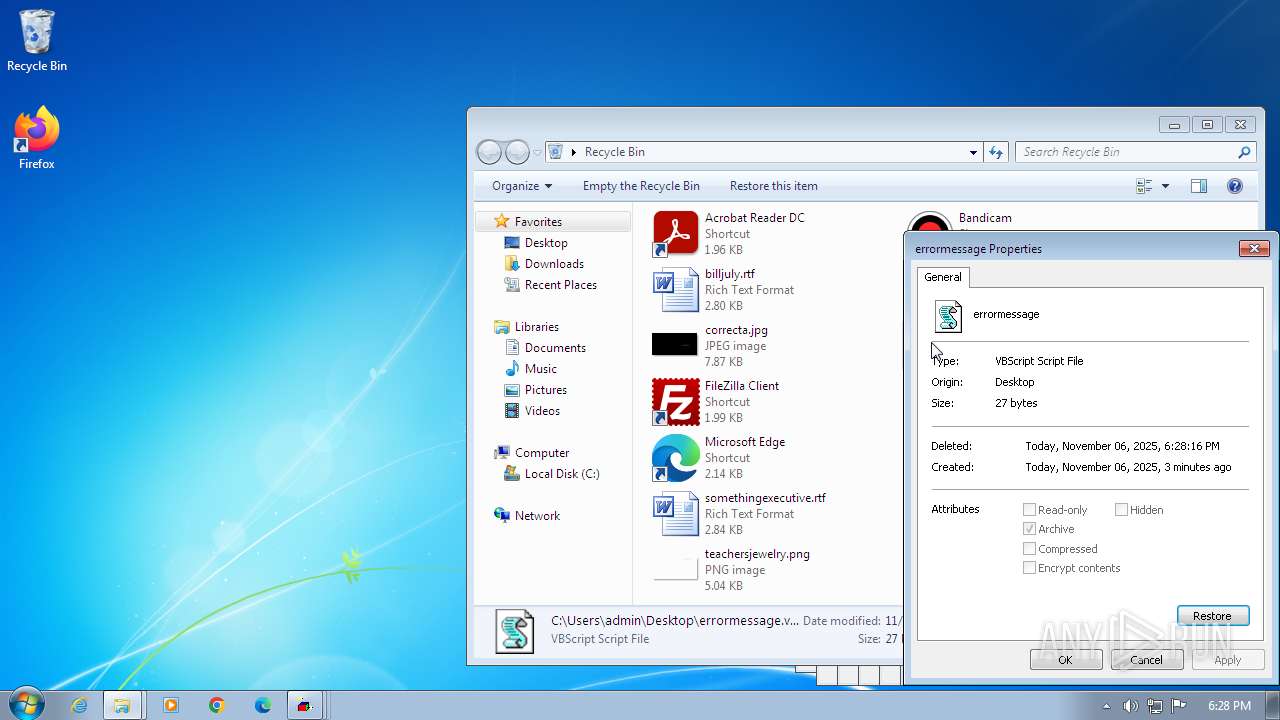Open the Organize dropdown menu
1280x720 pixels.
pyautogui.click(x=521, y=186)
